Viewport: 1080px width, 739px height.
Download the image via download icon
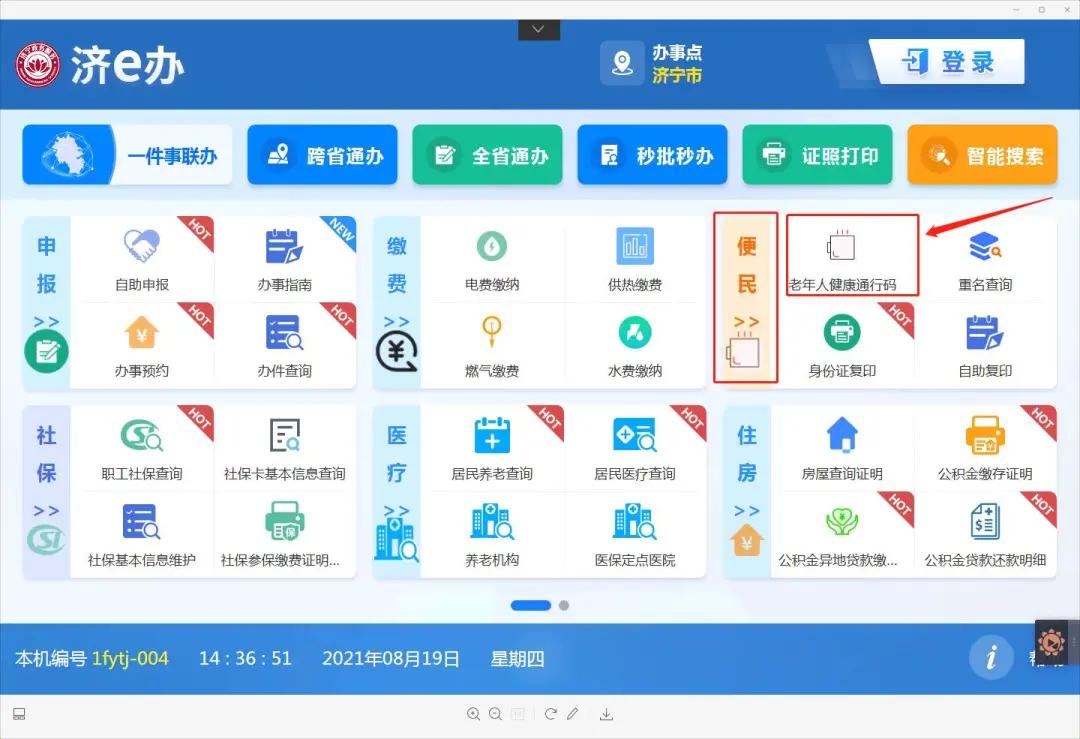[606, 714]
